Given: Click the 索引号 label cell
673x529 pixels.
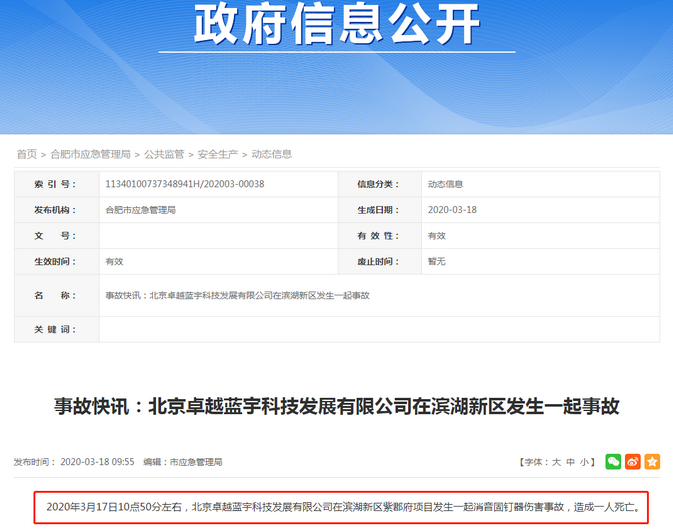Looking at the screenshot, I should [x=57, y=184].
